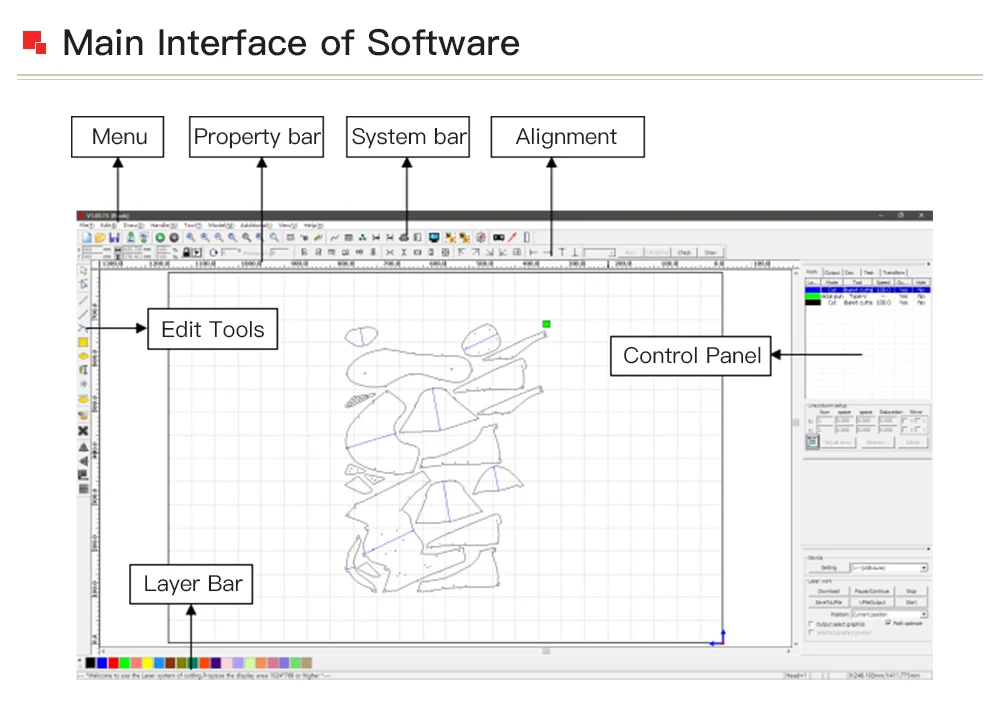1000x703 pixels.
Task: Click the green import icon after Save
Action: click(x=130, y=237)
